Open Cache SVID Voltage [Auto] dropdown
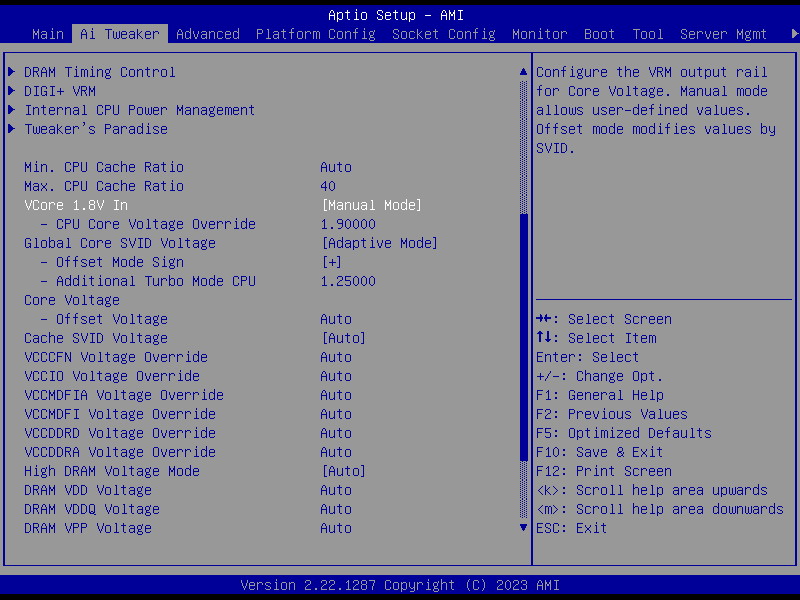Viewport: 800px width, 600px height. coord(343,338)
